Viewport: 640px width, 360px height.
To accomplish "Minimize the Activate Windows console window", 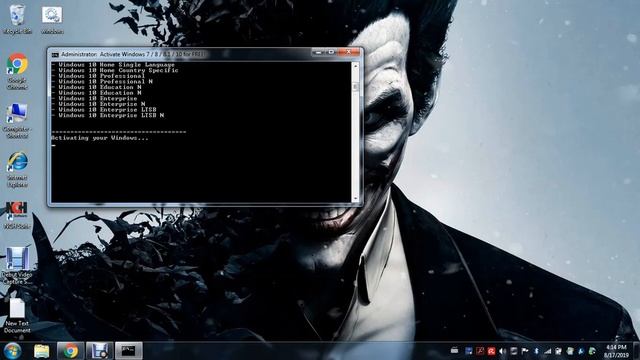I will click(x=319, y=52).
